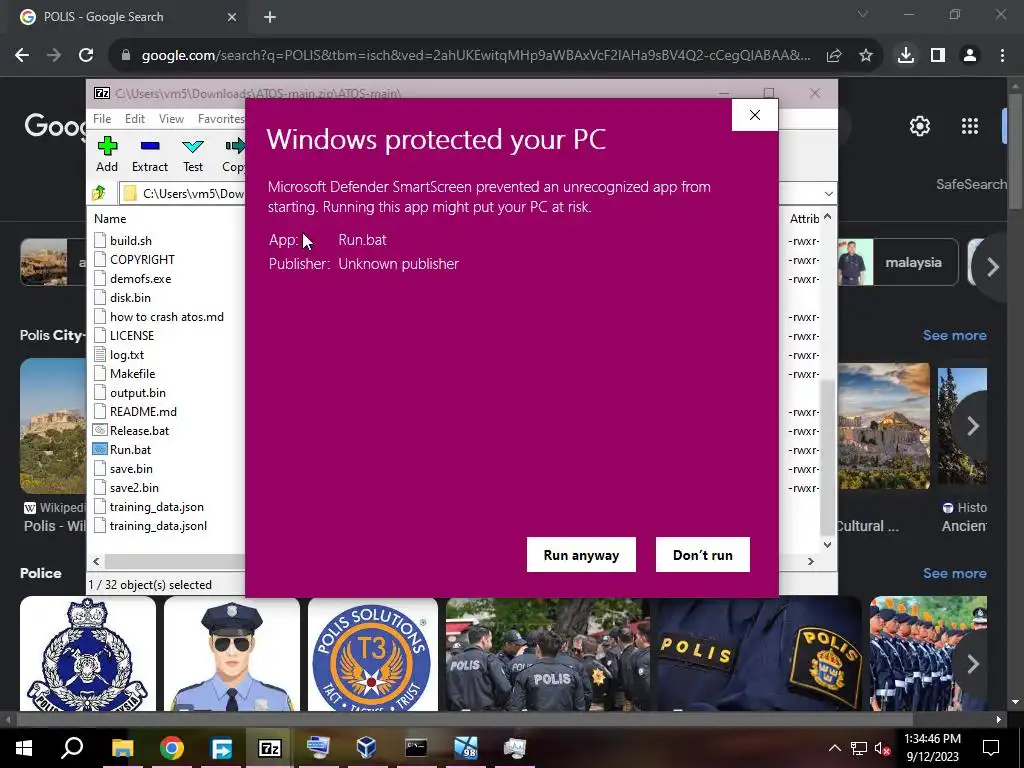Select training_data.jsonl in file list
Image resolution: width=1024 pixels, height=768 pixels.
(158, 526)
